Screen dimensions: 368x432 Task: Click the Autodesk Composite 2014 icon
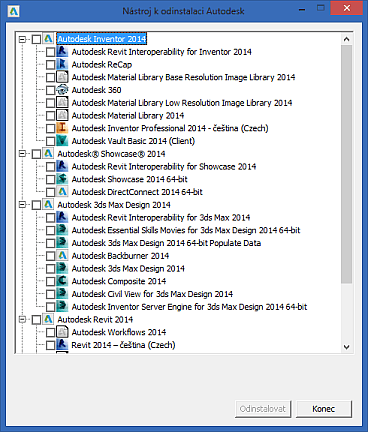coord(62,281)
